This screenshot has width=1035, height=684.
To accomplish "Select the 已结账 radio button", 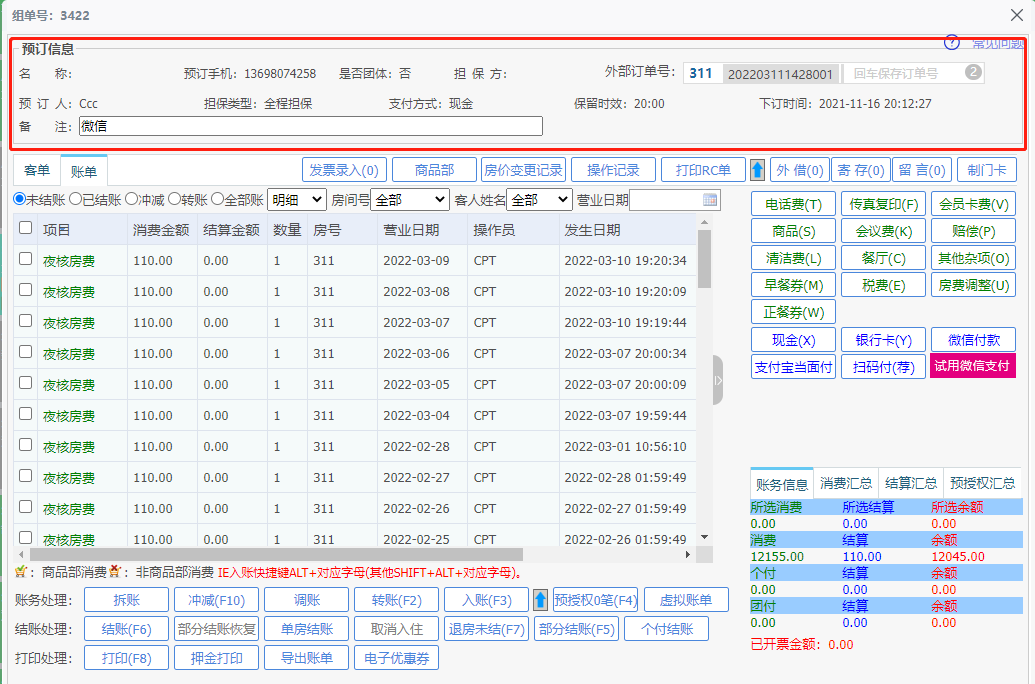I will (x=75, y=199).
